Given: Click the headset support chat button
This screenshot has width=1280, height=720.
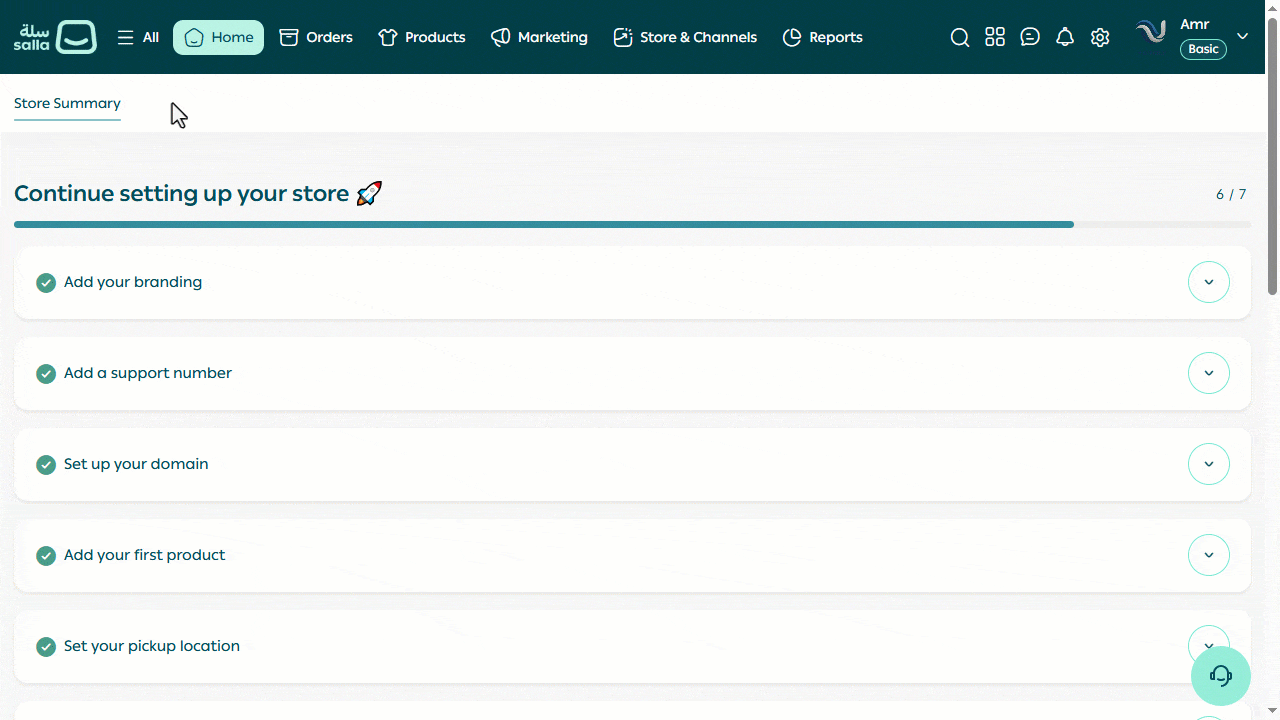Looking at the screenshot, I should coord(1221,676).
